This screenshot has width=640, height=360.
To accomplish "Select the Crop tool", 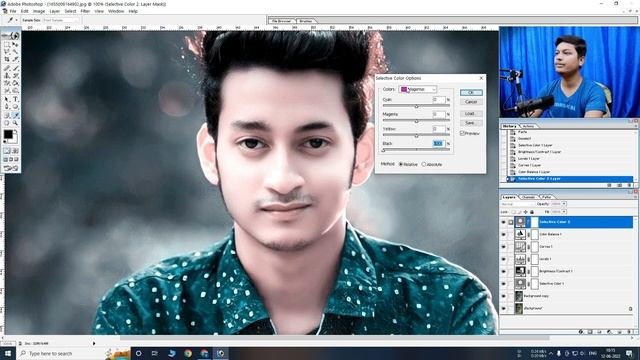I will click(x=7, y=60).
